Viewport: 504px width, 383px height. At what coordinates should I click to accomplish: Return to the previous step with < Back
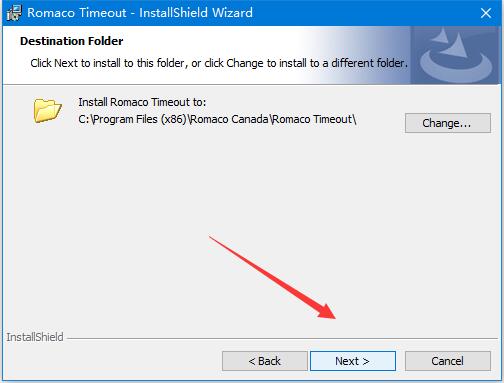(x=265, y=361)
